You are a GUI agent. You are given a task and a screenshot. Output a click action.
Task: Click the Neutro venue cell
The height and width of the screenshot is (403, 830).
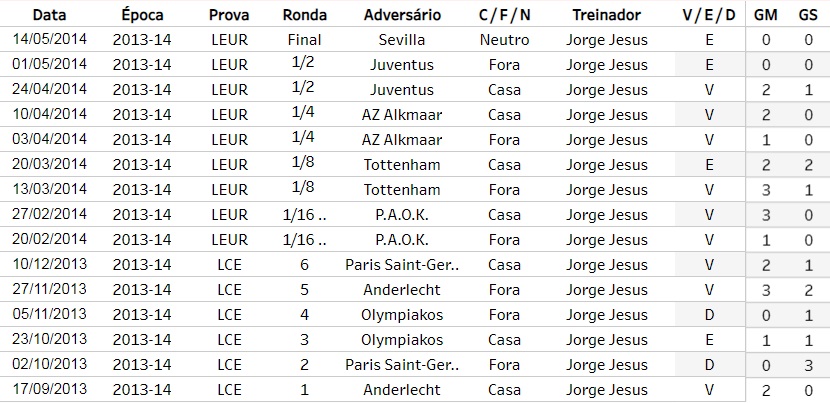pos(504,40)
